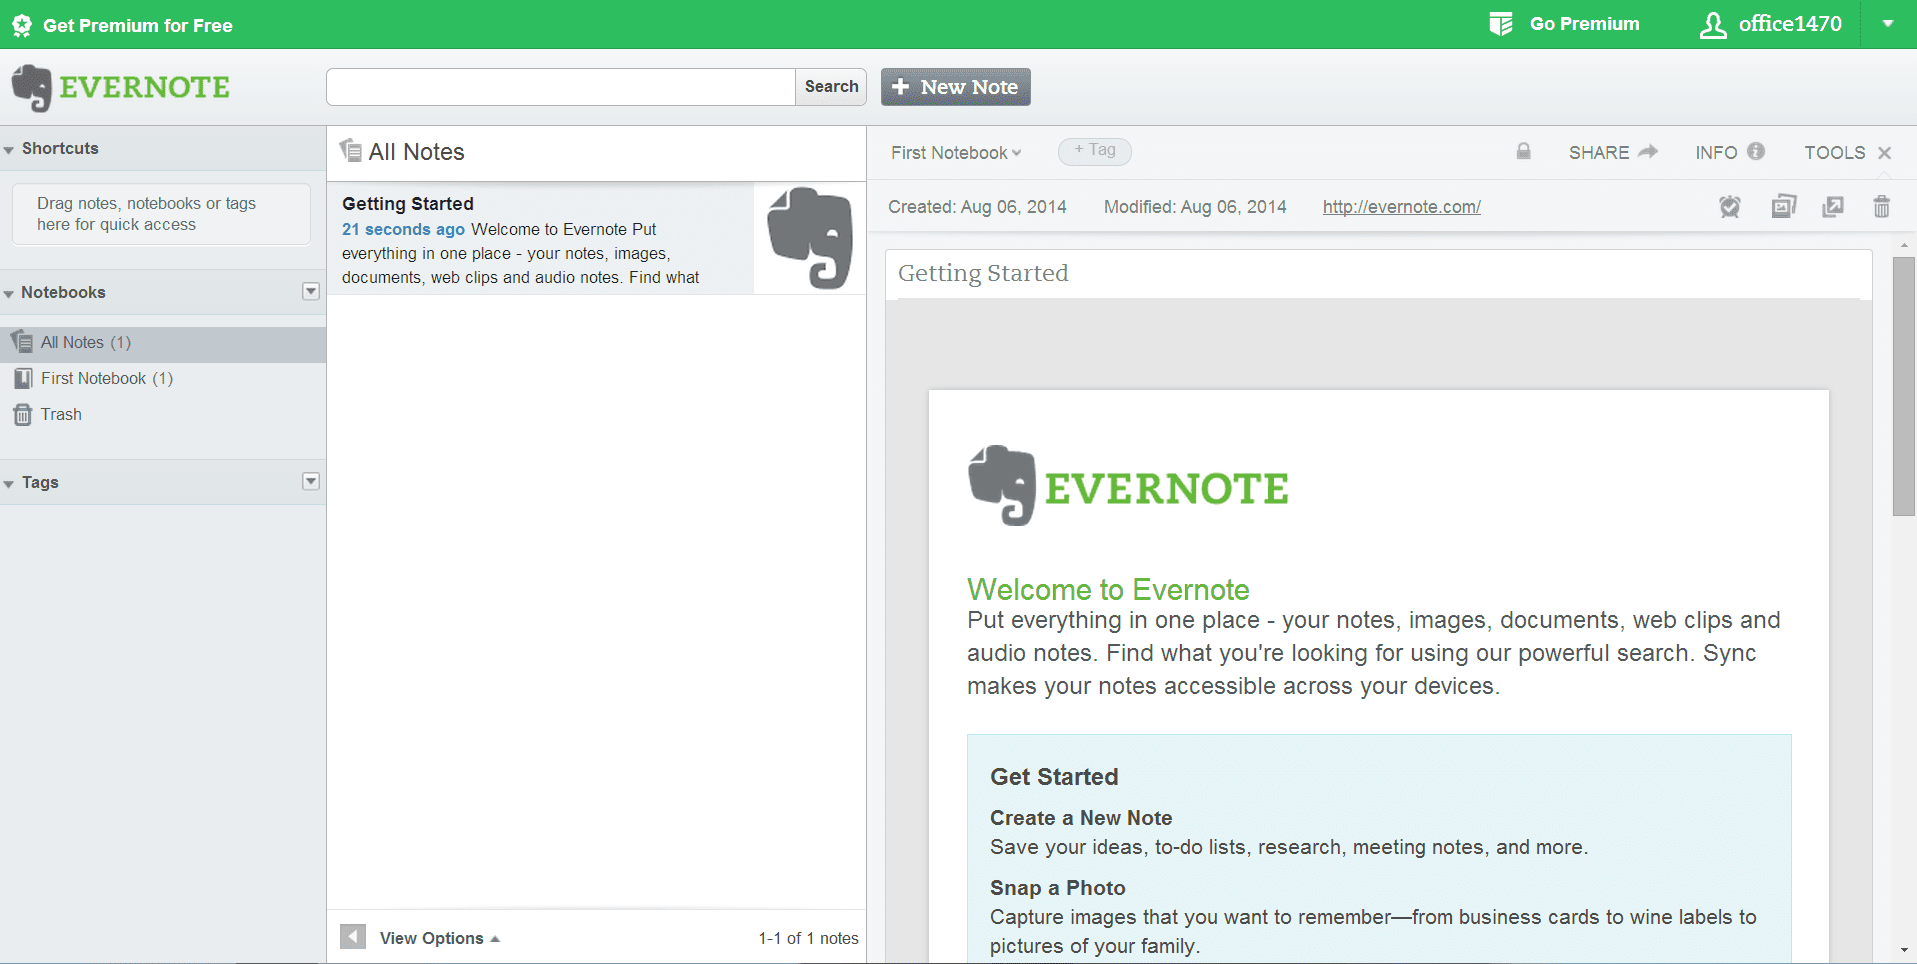The height and width of the screenshot is (964, 1917).
Task: Click the elephant thumbnail of Getting Started note
Action: 810,238
